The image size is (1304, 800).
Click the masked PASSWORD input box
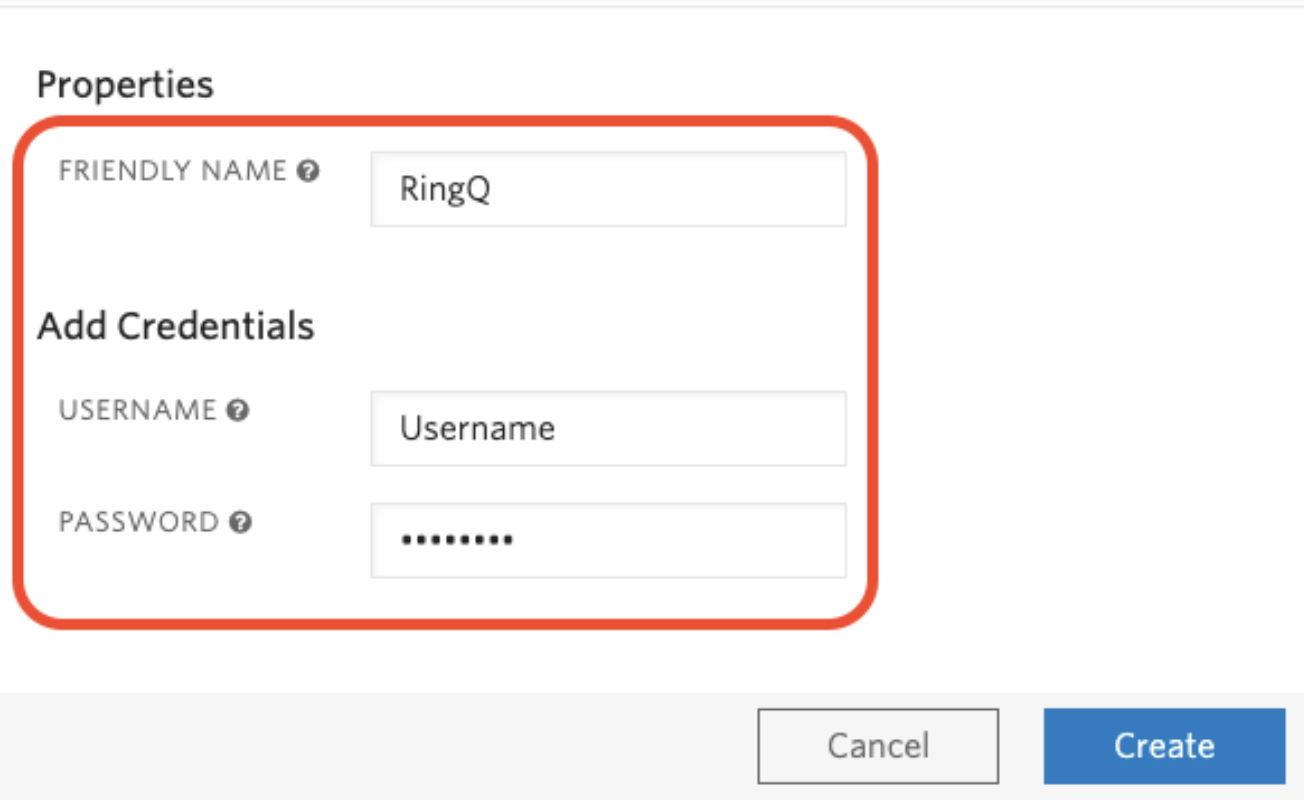pyautogui.click(x=608, y=540)
